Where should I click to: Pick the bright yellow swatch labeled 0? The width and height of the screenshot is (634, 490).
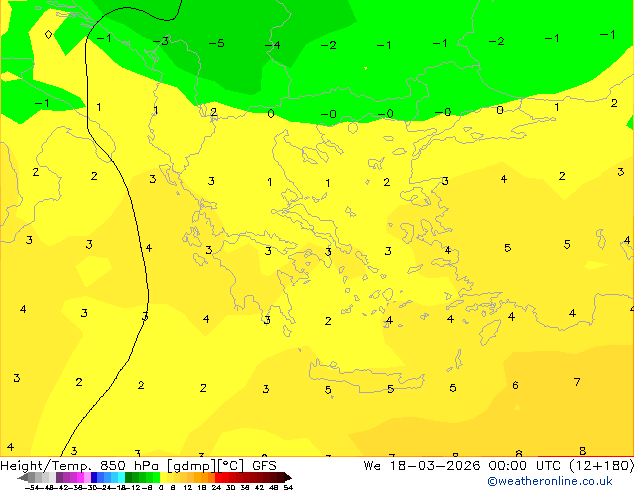pos(163,477)
